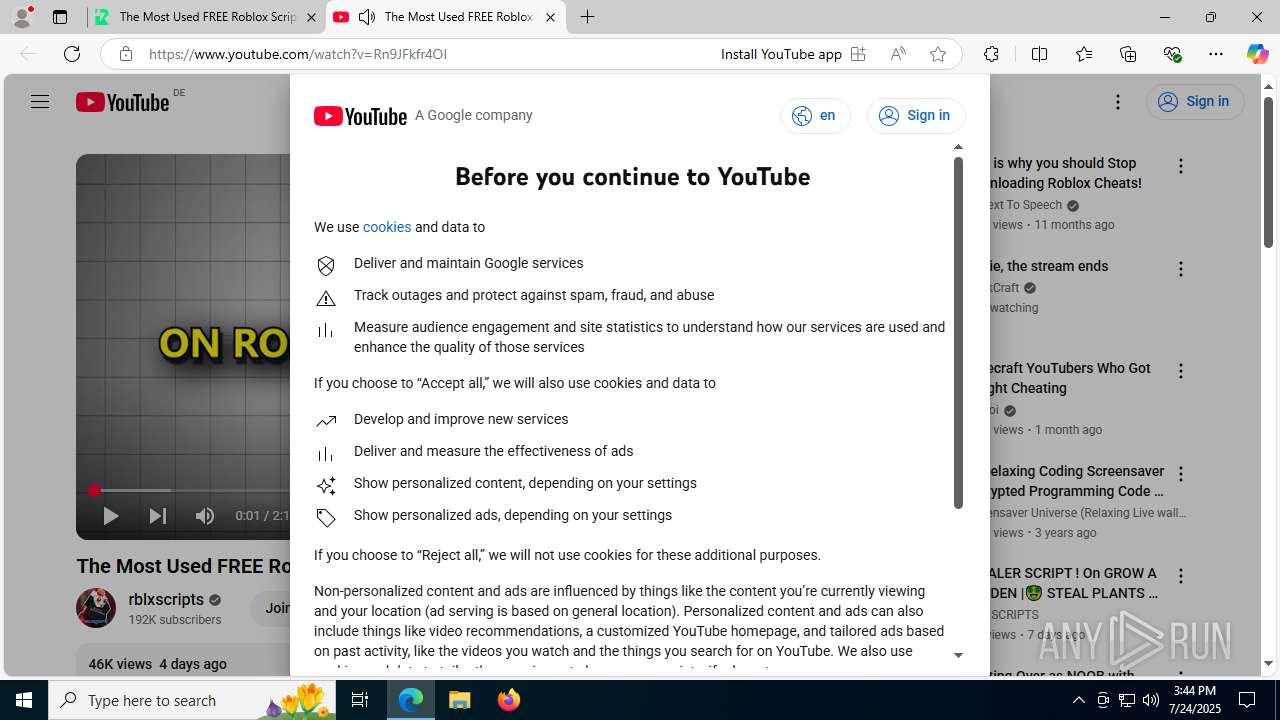
Task: Mute the video player volume
Action: (x=205, y=516)
